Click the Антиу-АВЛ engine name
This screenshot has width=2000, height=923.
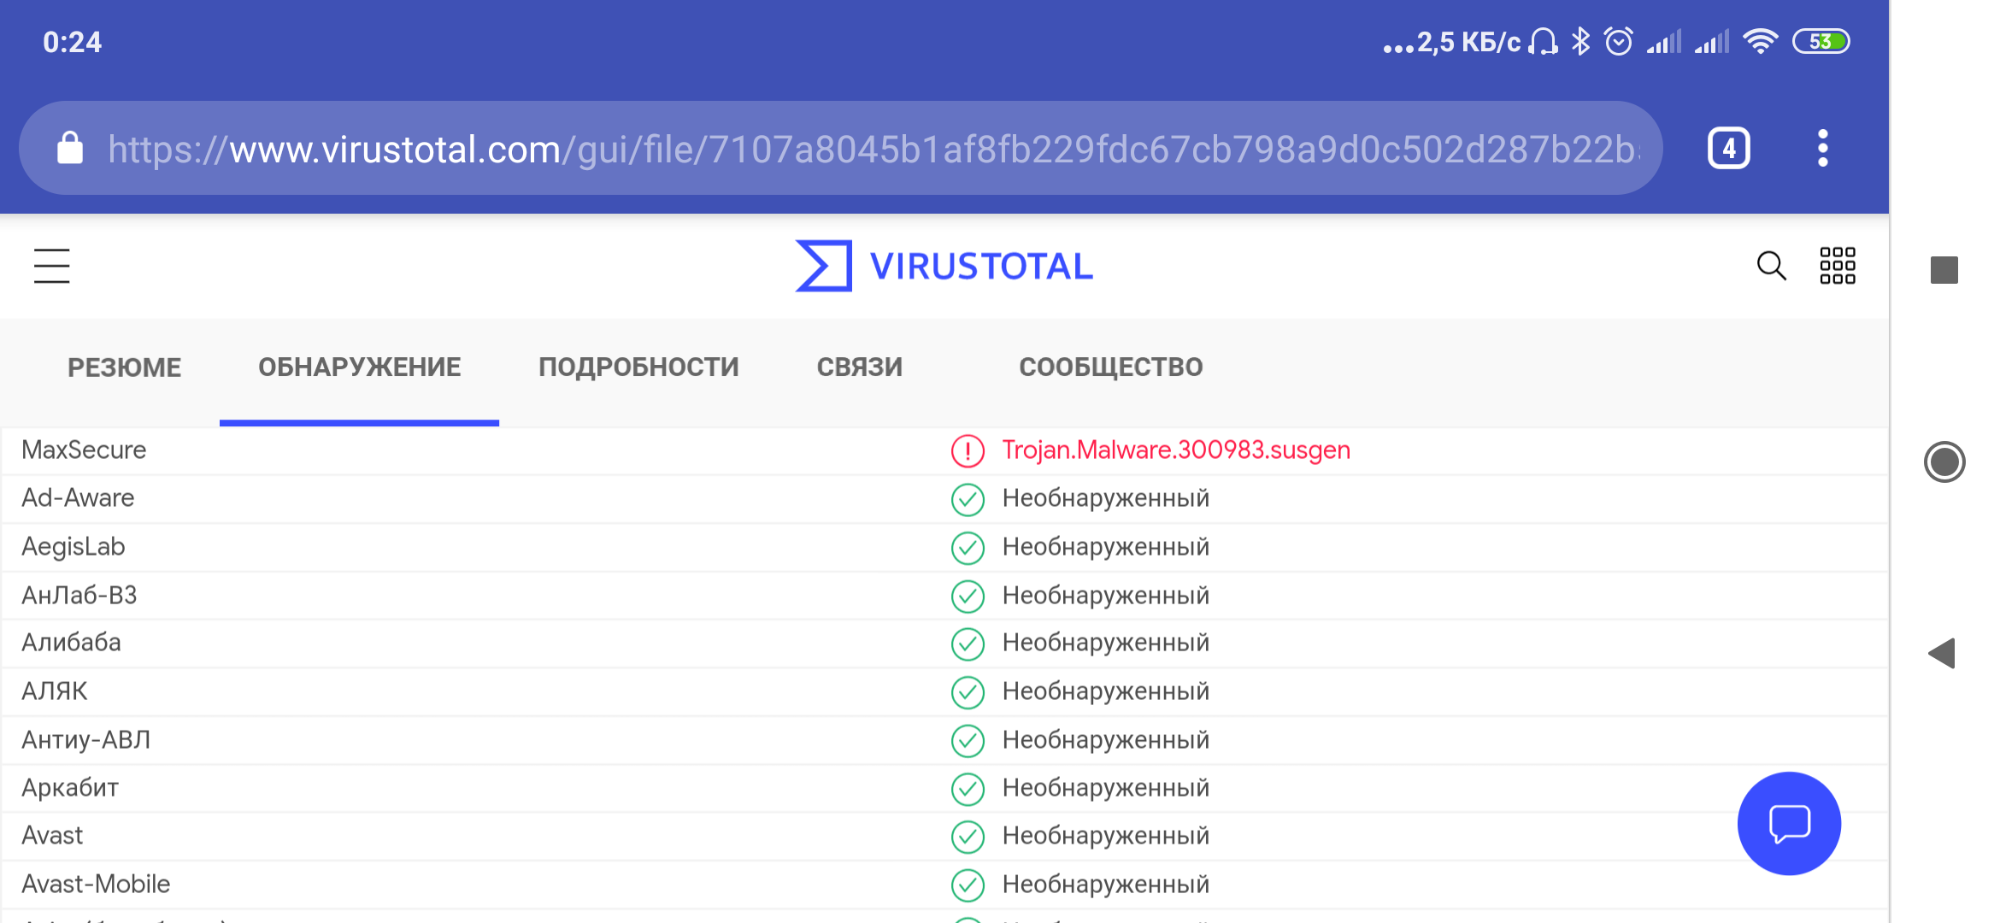86,740
